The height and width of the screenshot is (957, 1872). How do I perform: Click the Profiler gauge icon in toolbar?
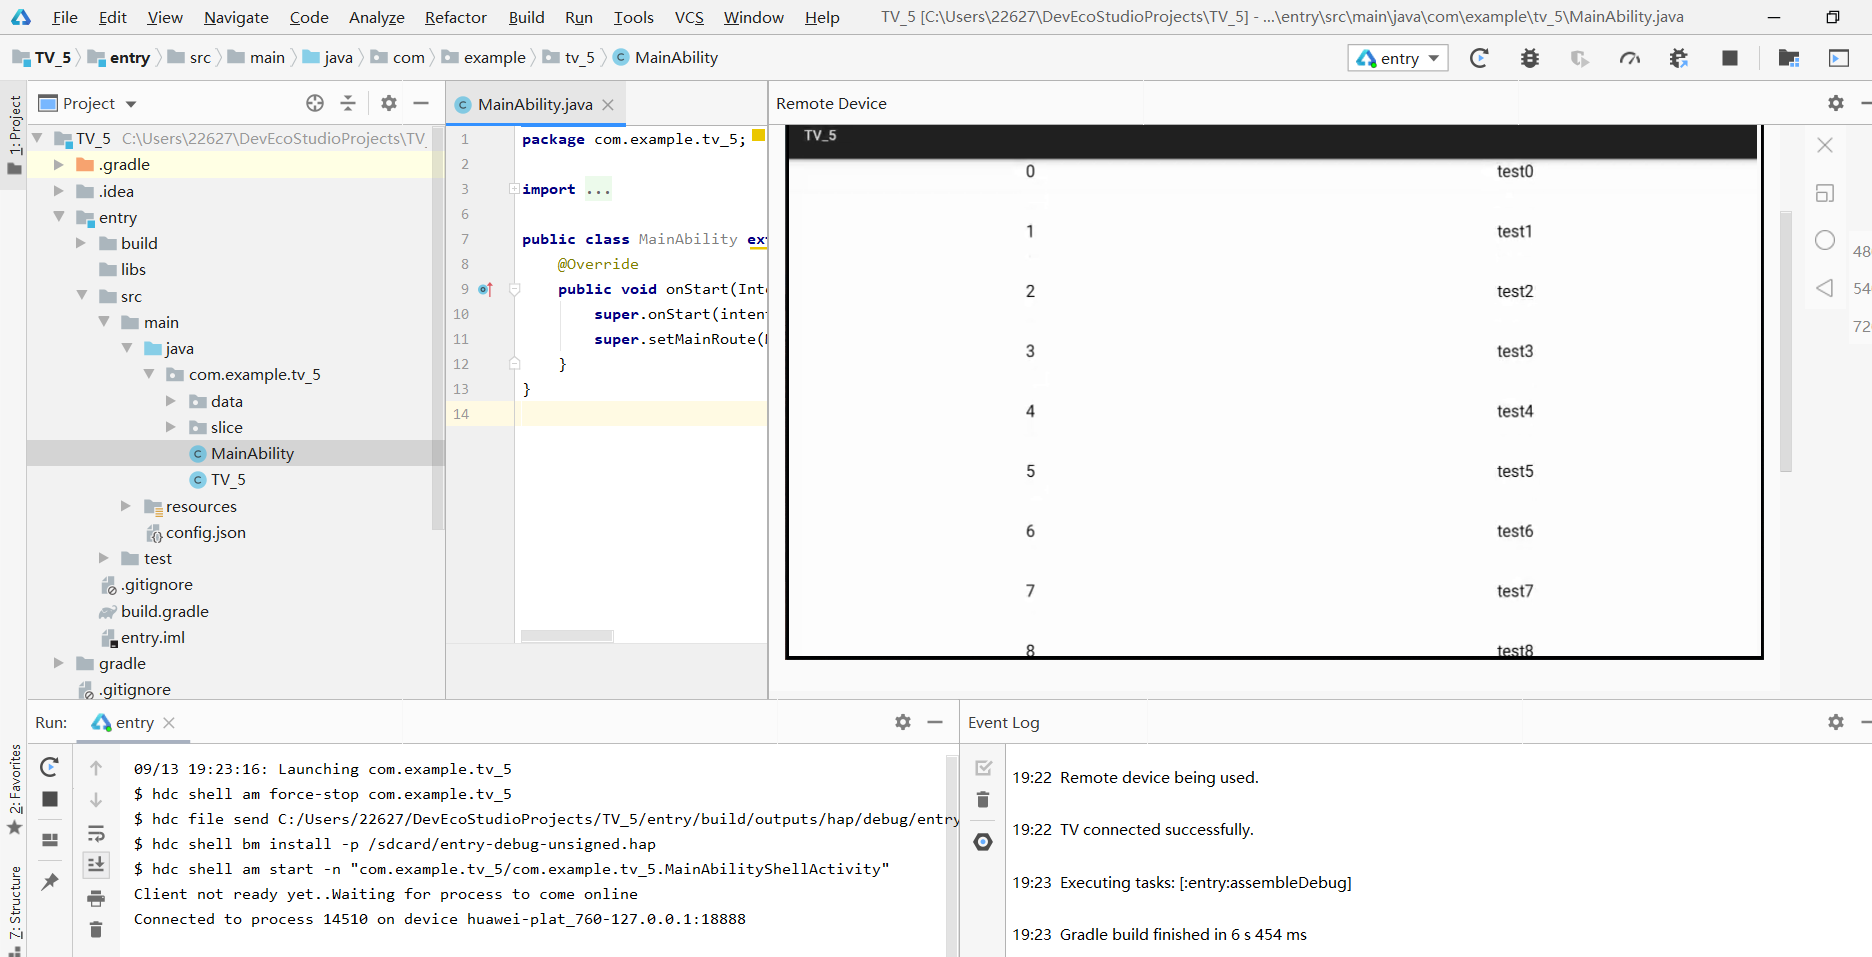[x=1629, y=58]
